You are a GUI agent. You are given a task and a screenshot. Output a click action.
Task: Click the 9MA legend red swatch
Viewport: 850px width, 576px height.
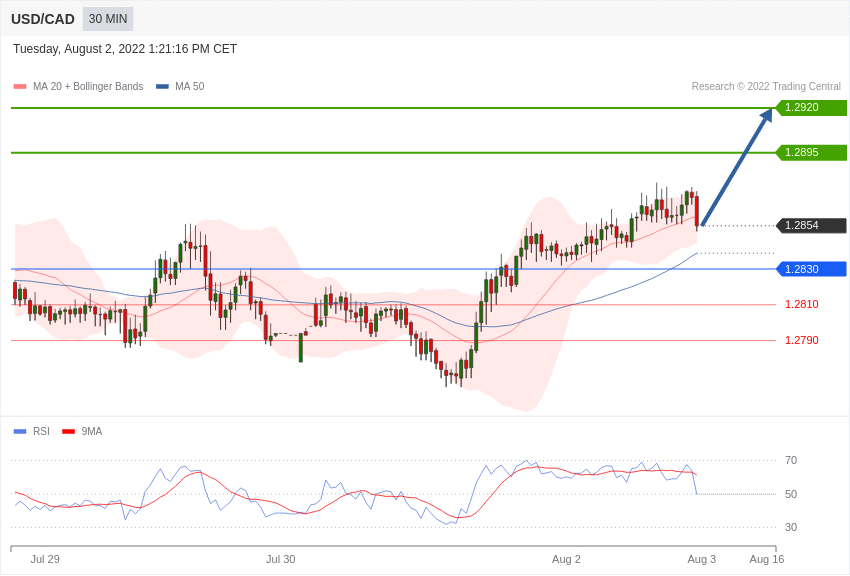click(69, 432)
